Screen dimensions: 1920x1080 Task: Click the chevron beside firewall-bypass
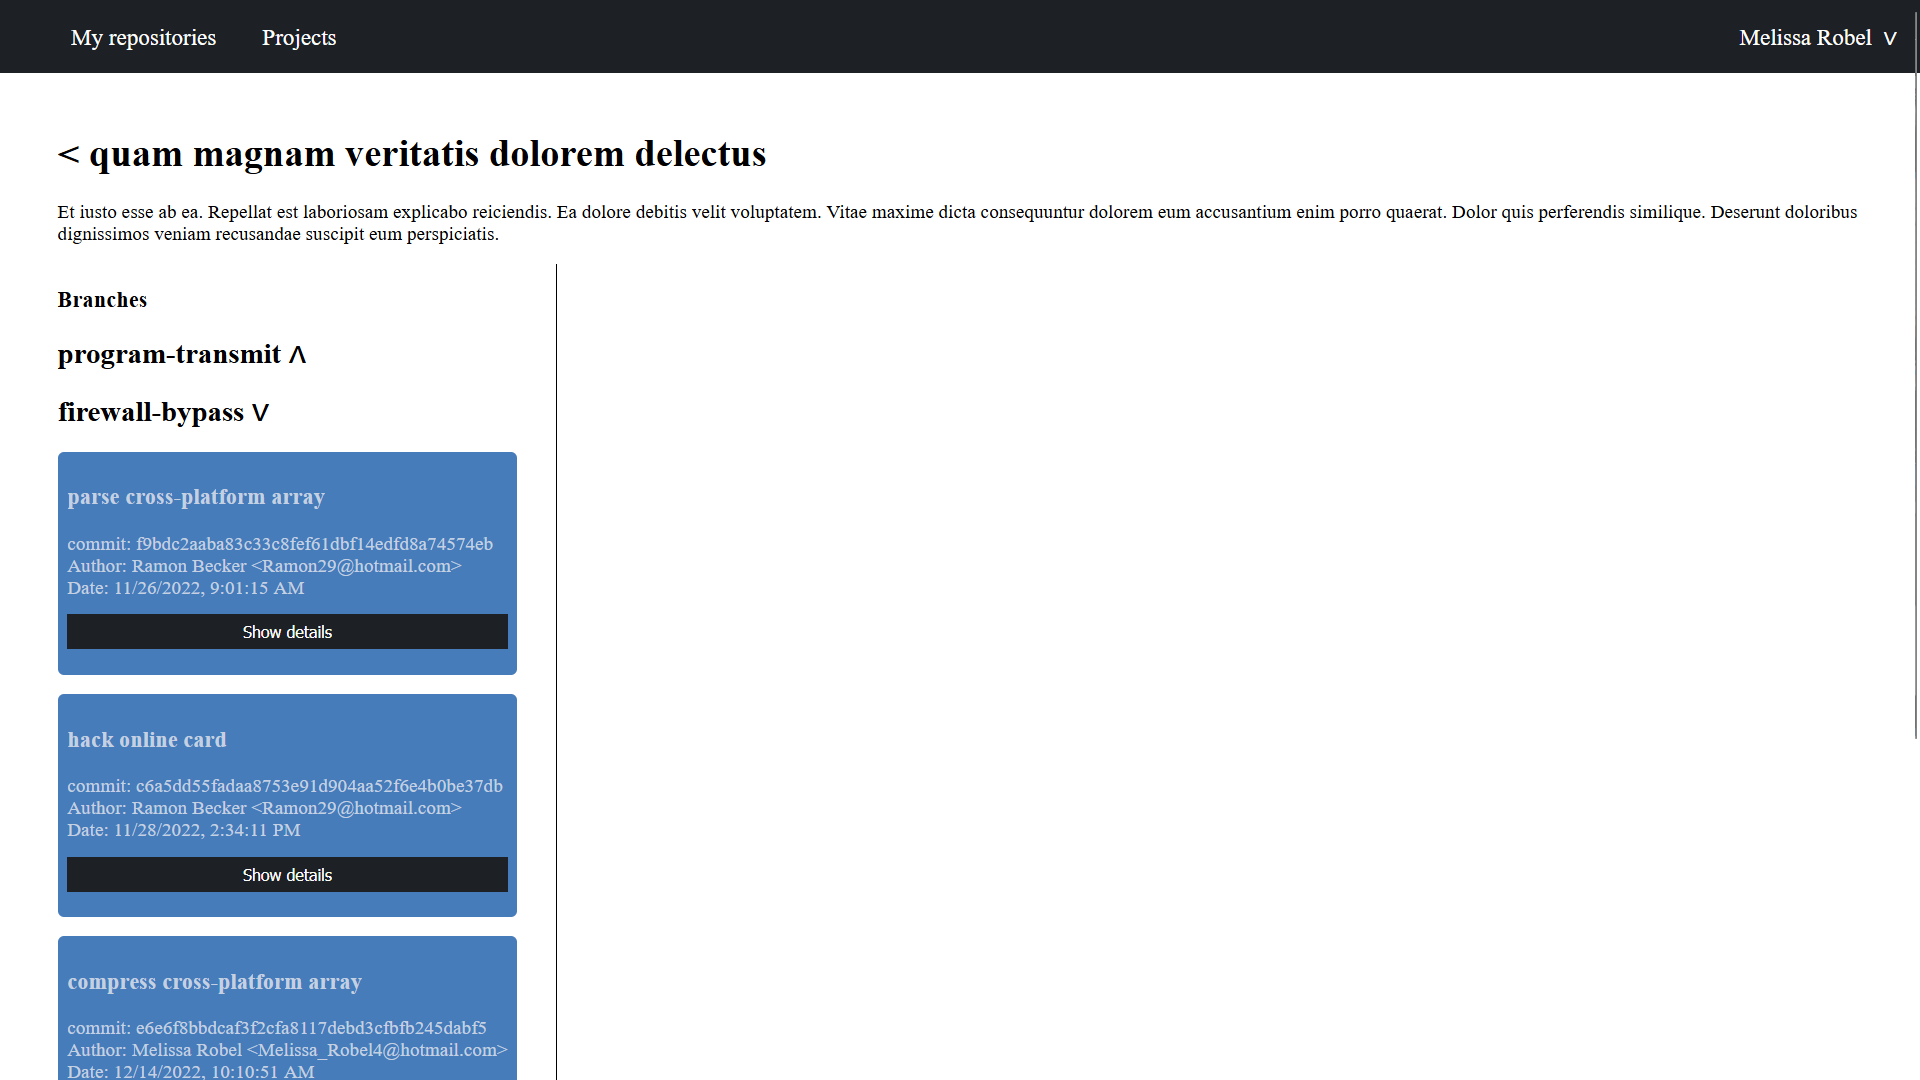pyautogui.click(x=260, y=413)
